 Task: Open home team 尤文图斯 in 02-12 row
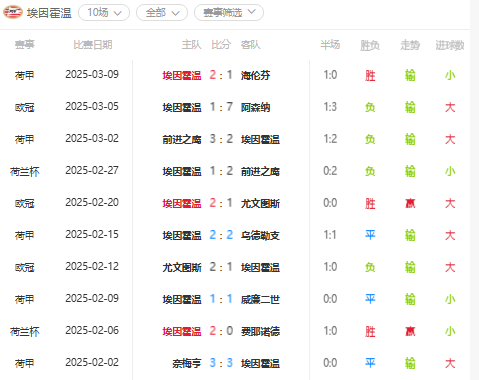point(182,267)
